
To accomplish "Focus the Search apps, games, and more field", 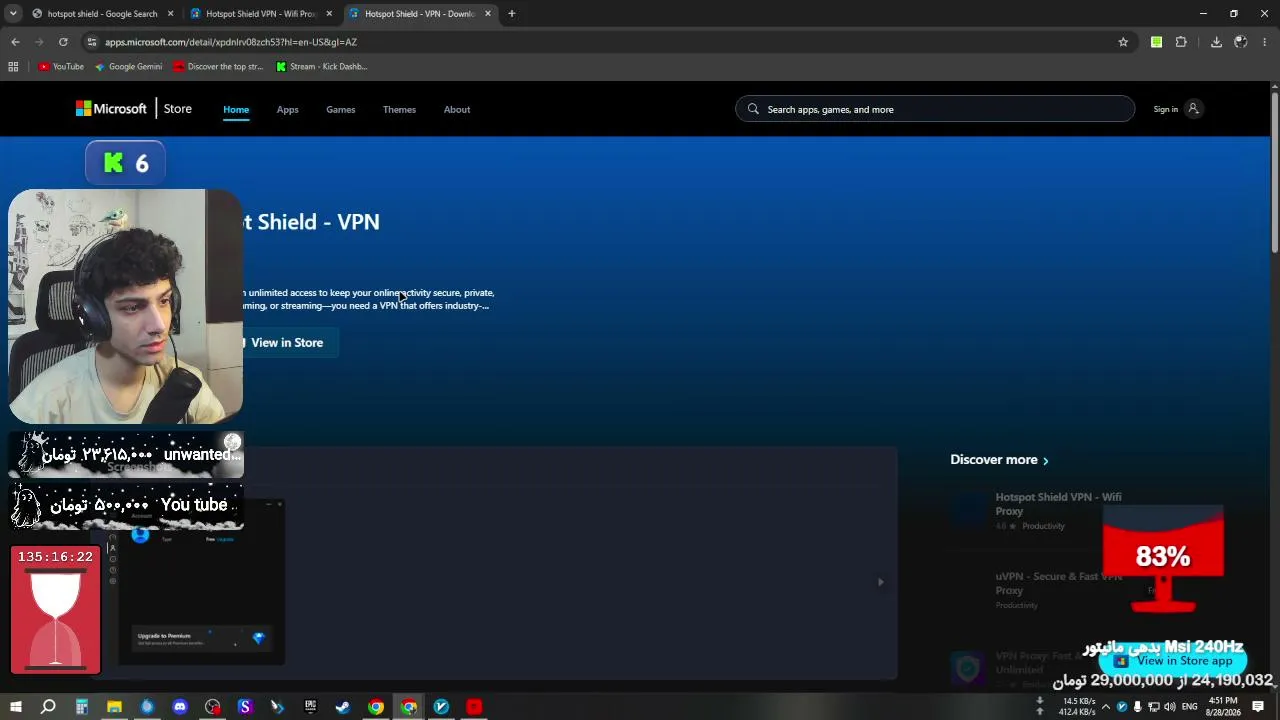I will 935,109.
